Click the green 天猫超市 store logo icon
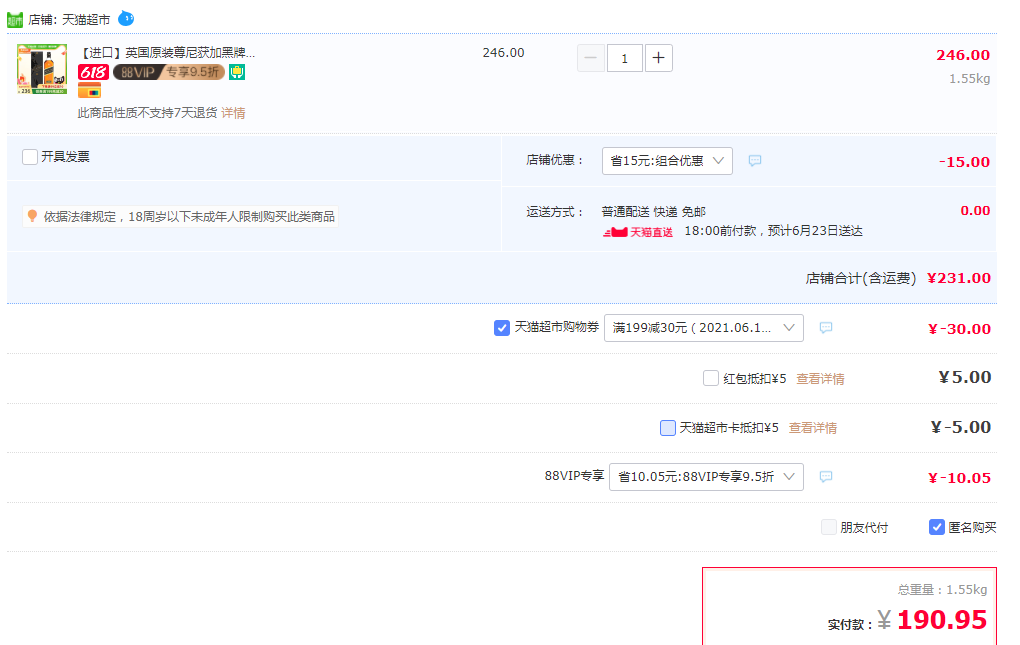 coord(15,20)
